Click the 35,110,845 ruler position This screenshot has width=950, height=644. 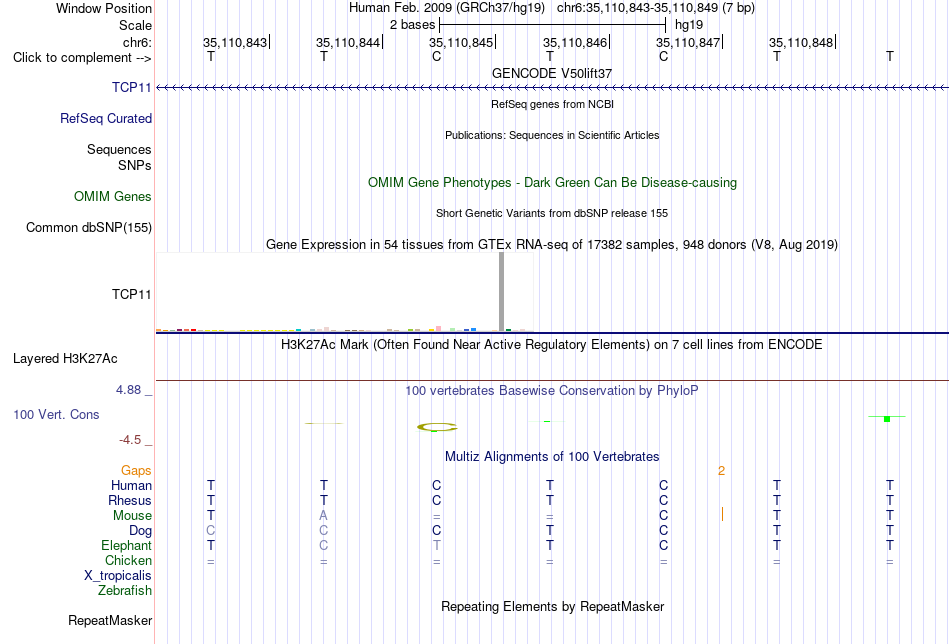pos(461,42)
